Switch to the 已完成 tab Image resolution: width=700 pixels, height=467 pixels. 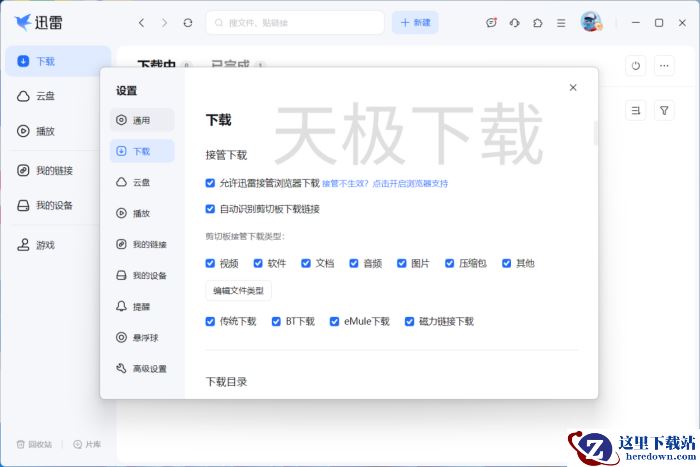(x=230, y=64)
